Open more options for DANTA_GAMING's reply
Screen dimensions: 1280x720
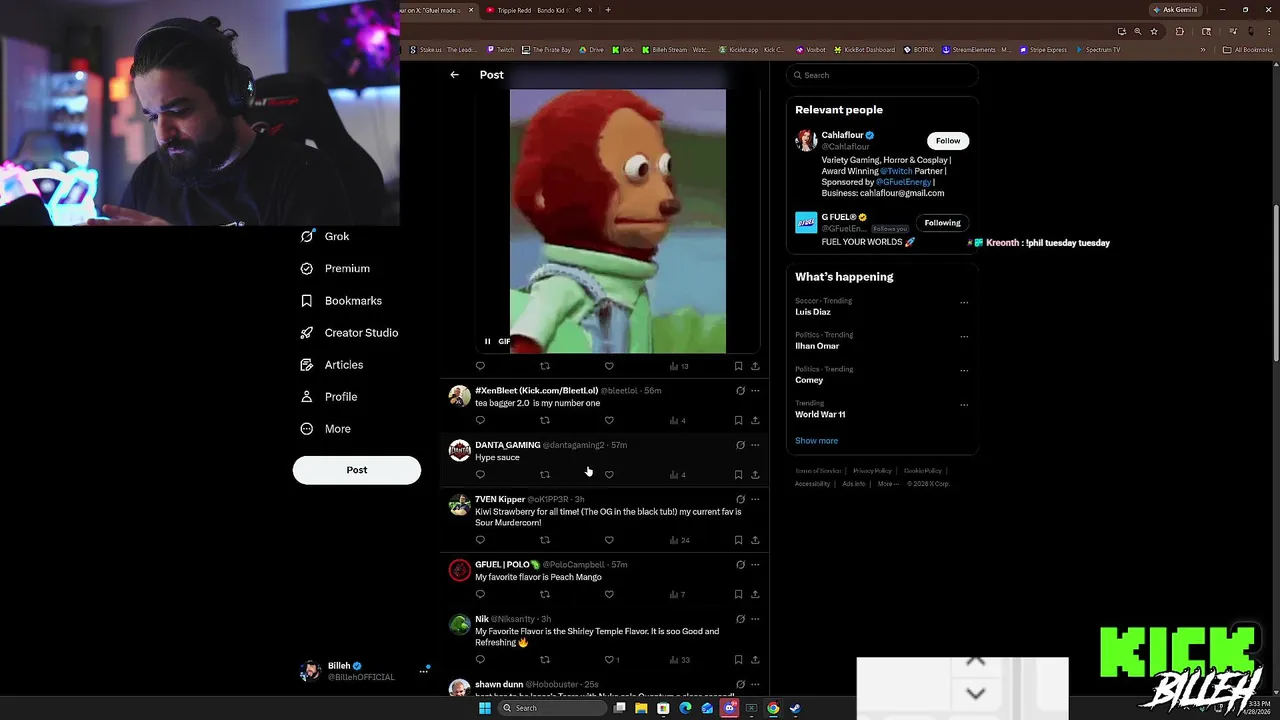(755, 445)
